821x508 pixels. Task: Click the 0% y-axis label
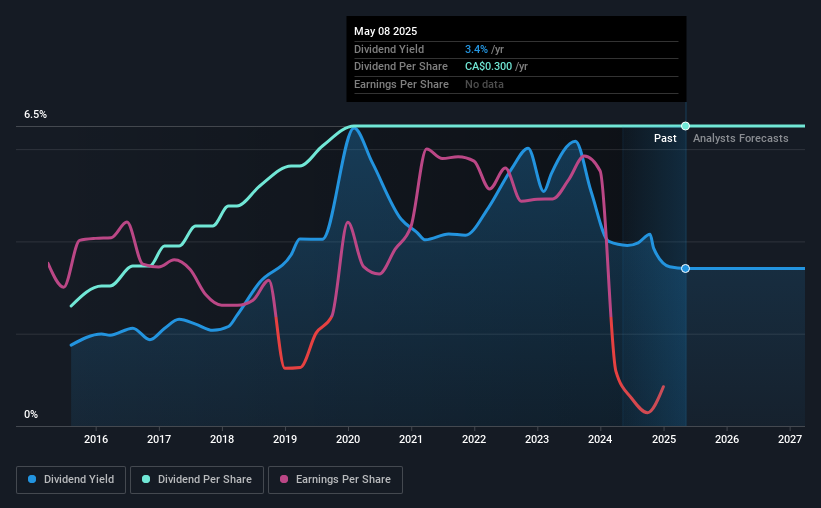point(31,414)
